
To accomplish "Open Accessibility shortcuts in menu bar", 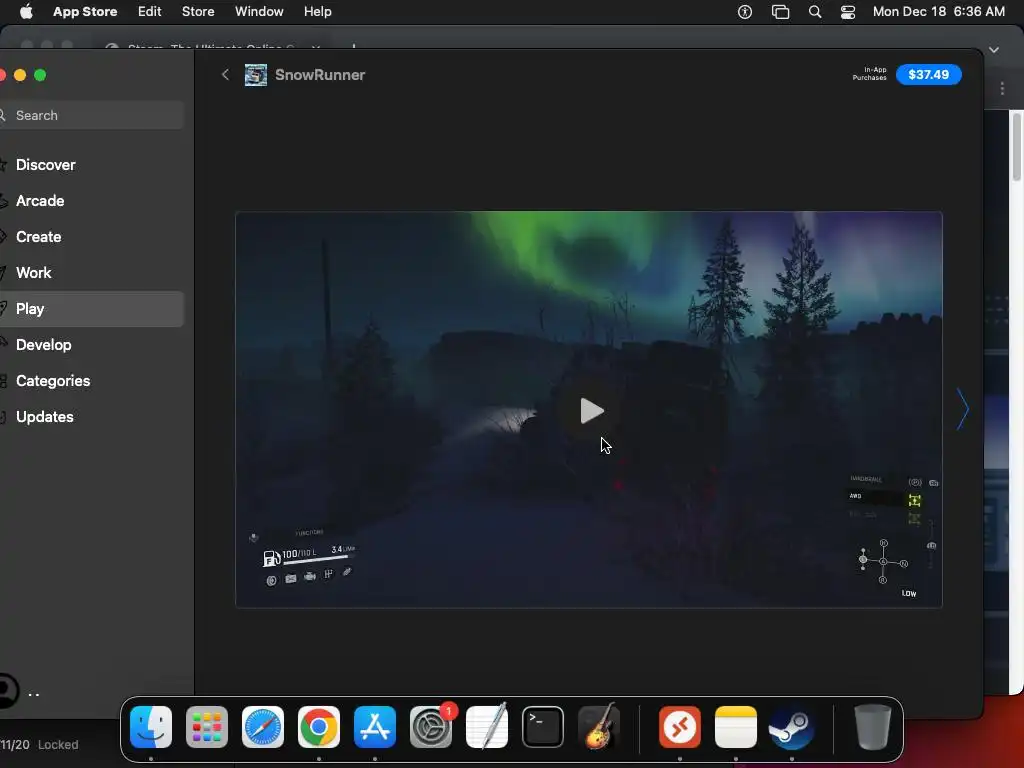I will 744,11.
